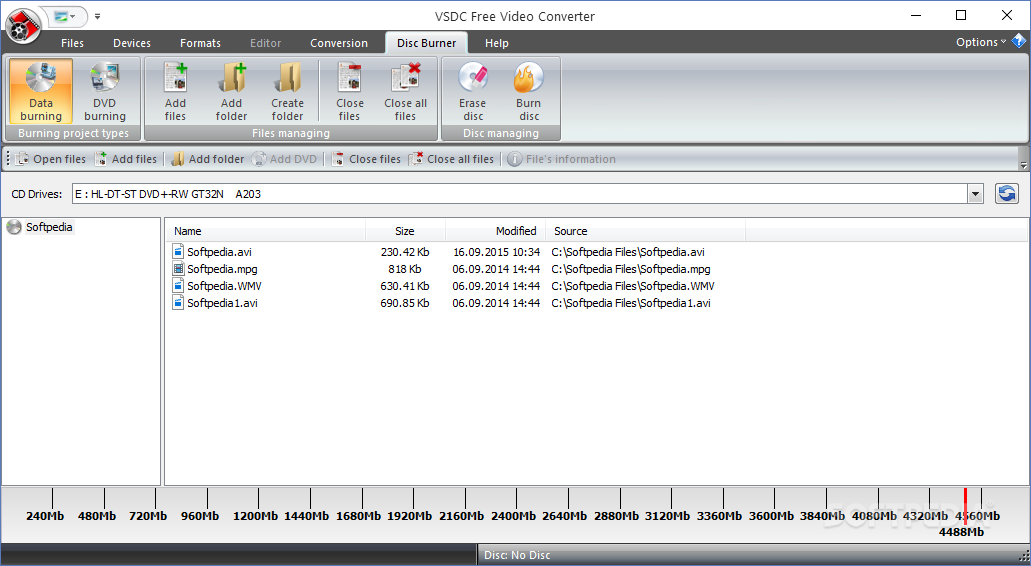This screenshot has width=1031, height=566.
Task: Click the VSDC application logo button
Action: [23, 26]
